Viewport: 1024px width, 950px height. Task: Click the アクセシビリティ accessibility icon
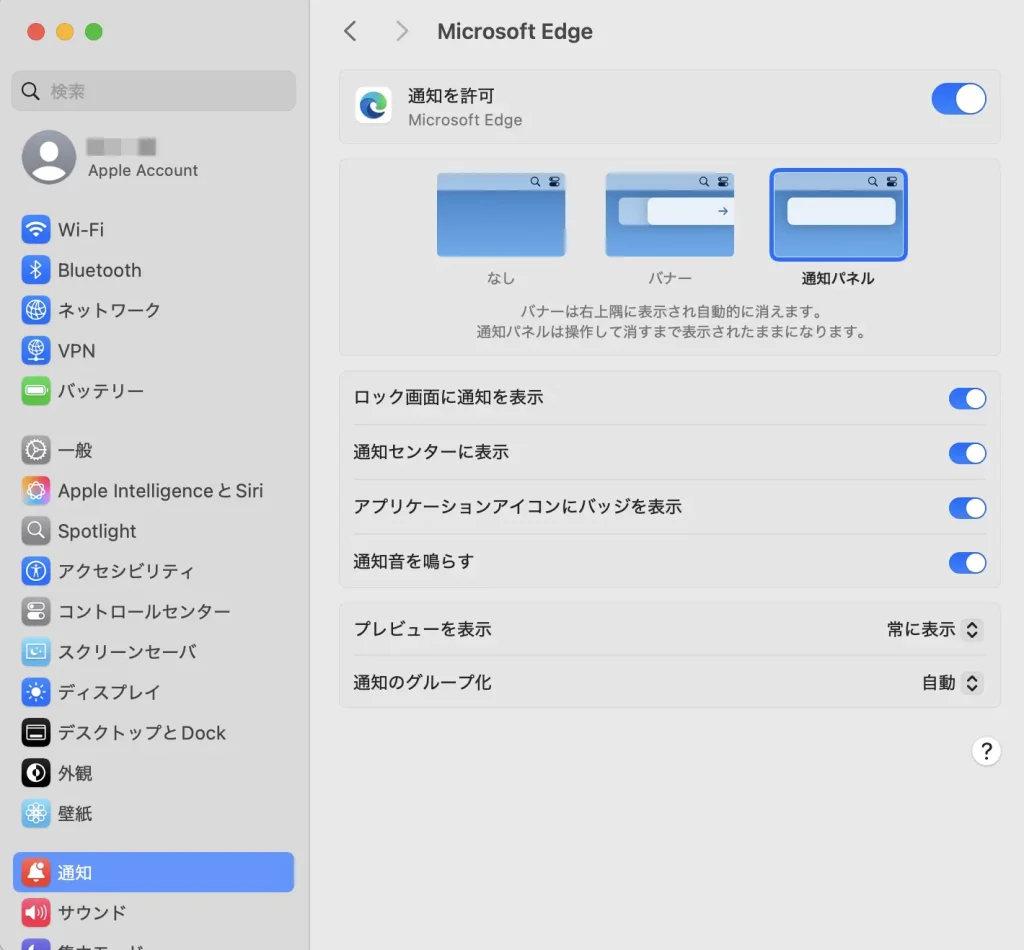(x=36, y=571)
